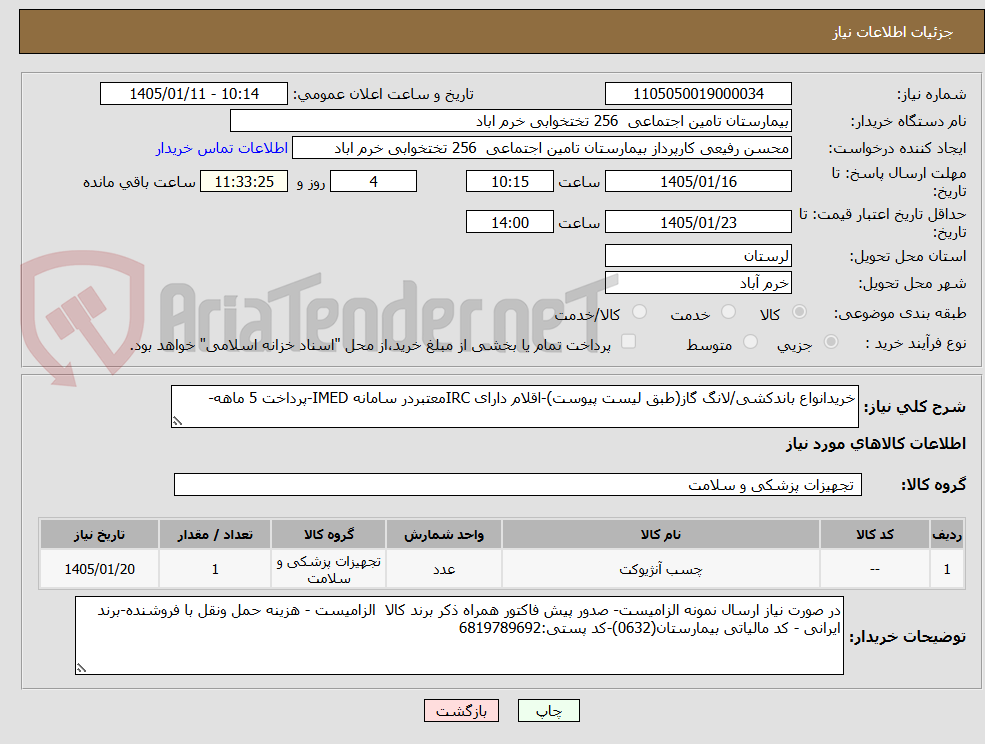Click the شرح کلی نیاز text area
The width and height of the screenshot is (985, 744).
point(514,407)
